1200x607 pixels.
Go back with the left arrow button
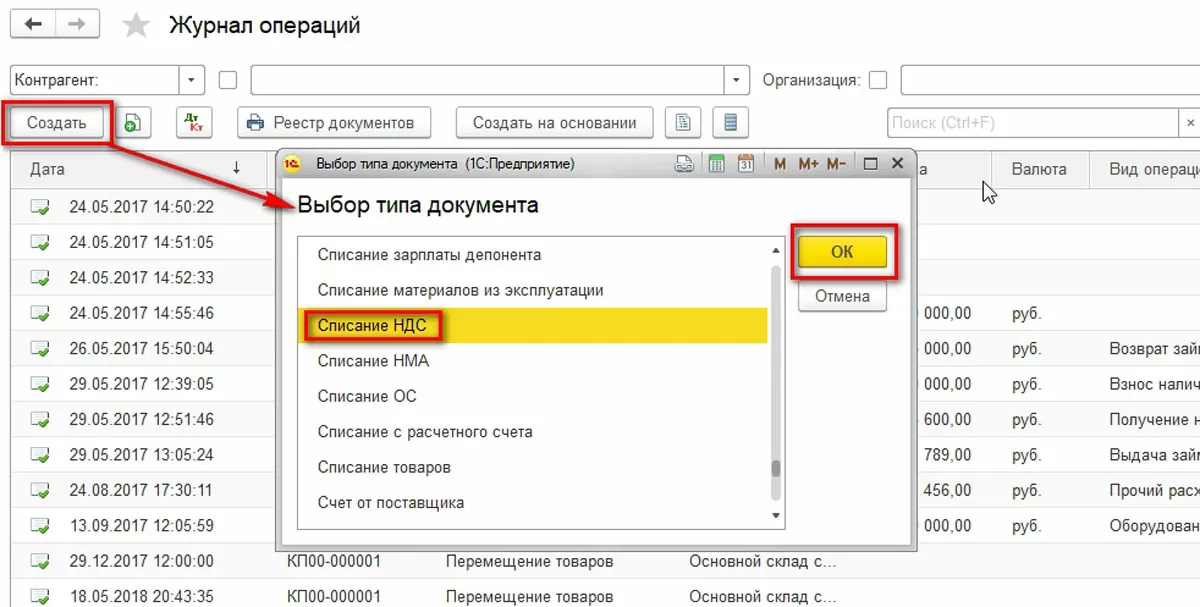click(x=34, y=25)
